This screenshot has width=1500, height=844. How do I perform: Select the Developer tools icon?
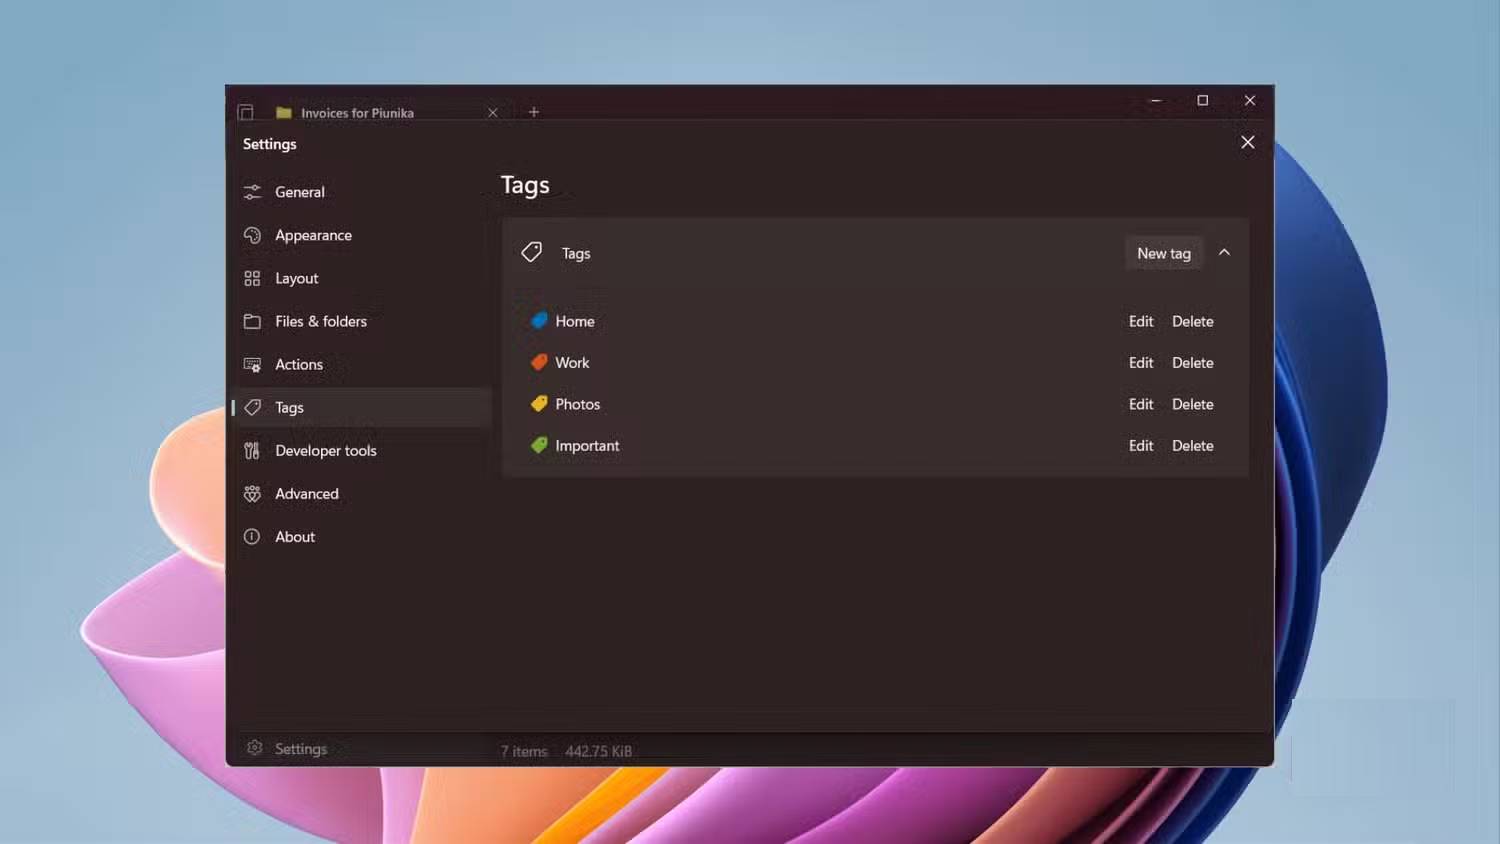tap(253, 450)
